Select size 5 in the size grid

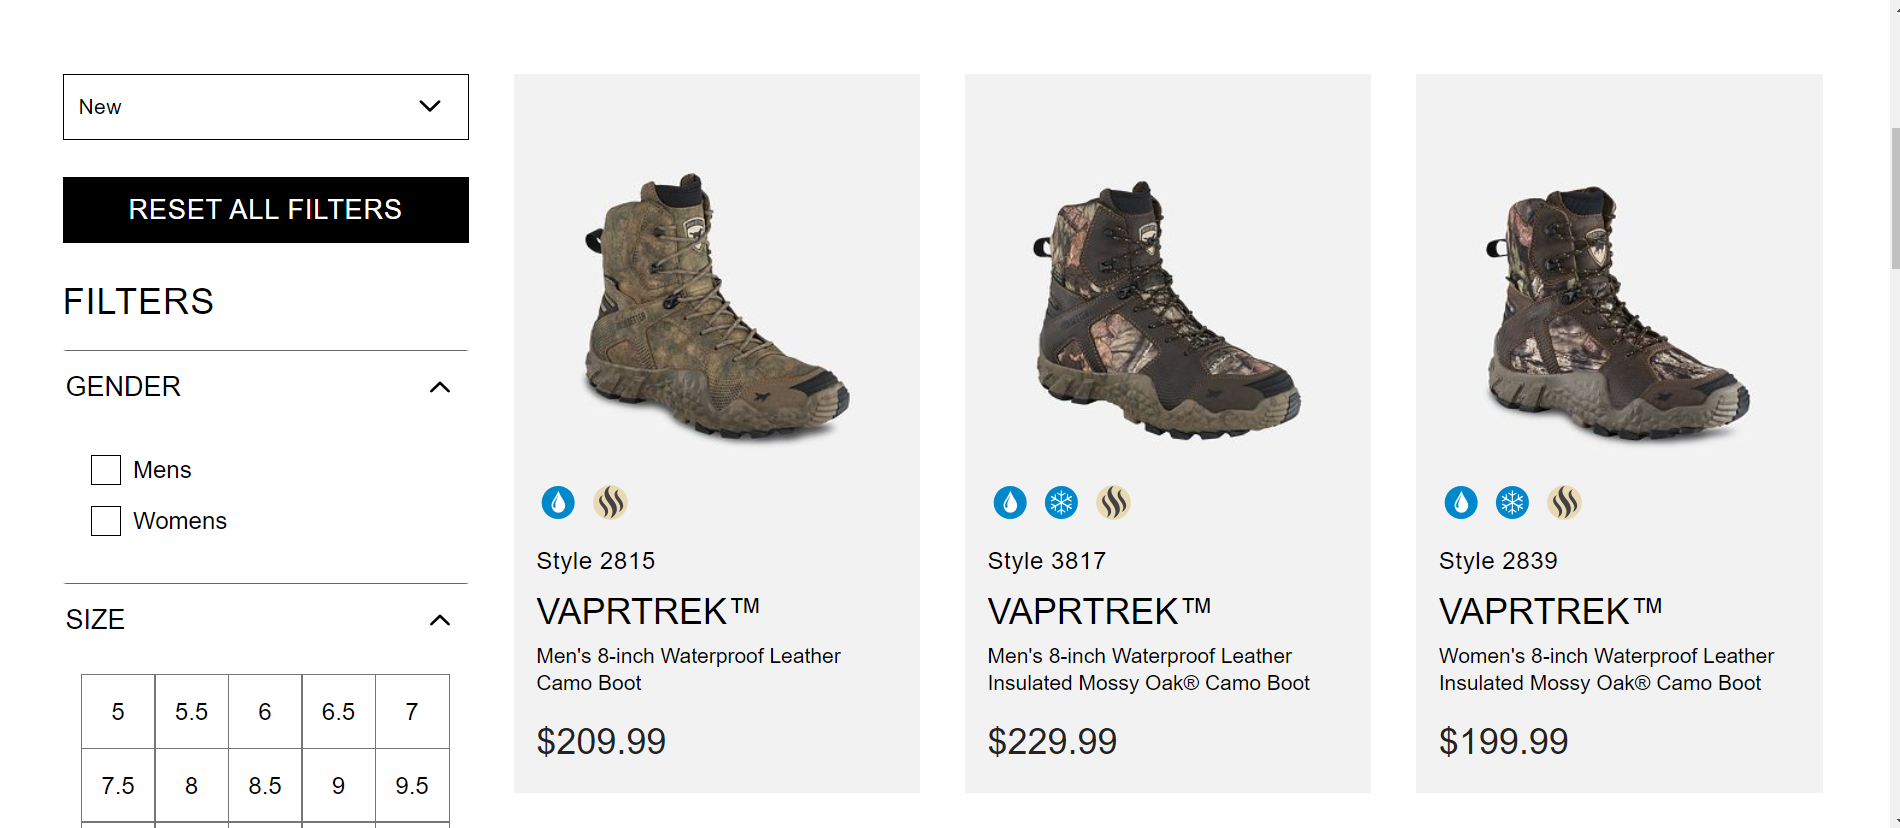[117, 711]
